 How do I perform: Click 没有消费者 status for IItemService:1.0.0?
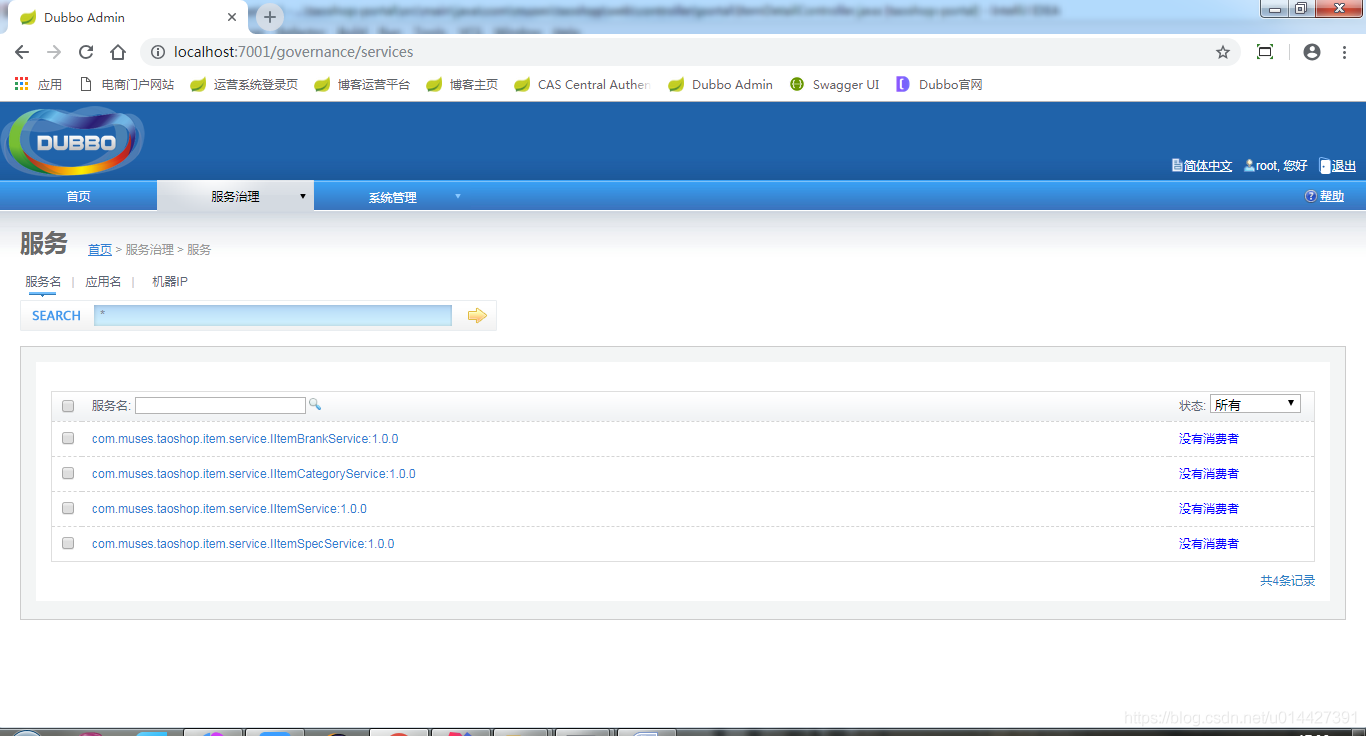1208,509
